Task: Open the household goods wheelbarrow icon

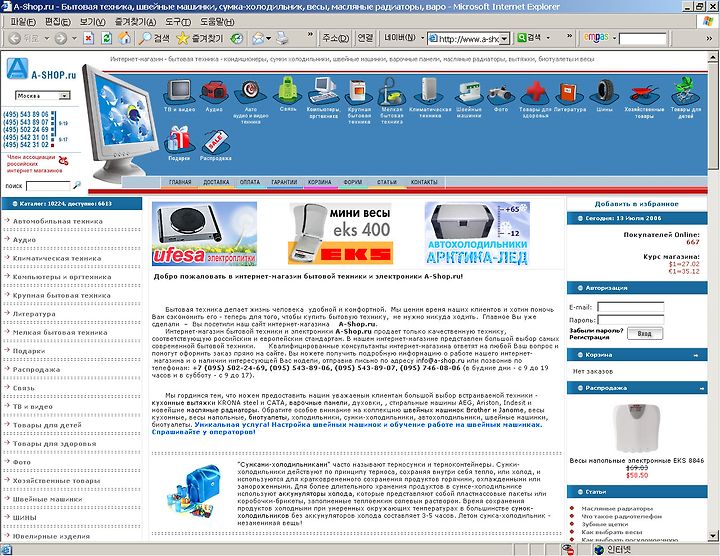Action: pos(644,93)
